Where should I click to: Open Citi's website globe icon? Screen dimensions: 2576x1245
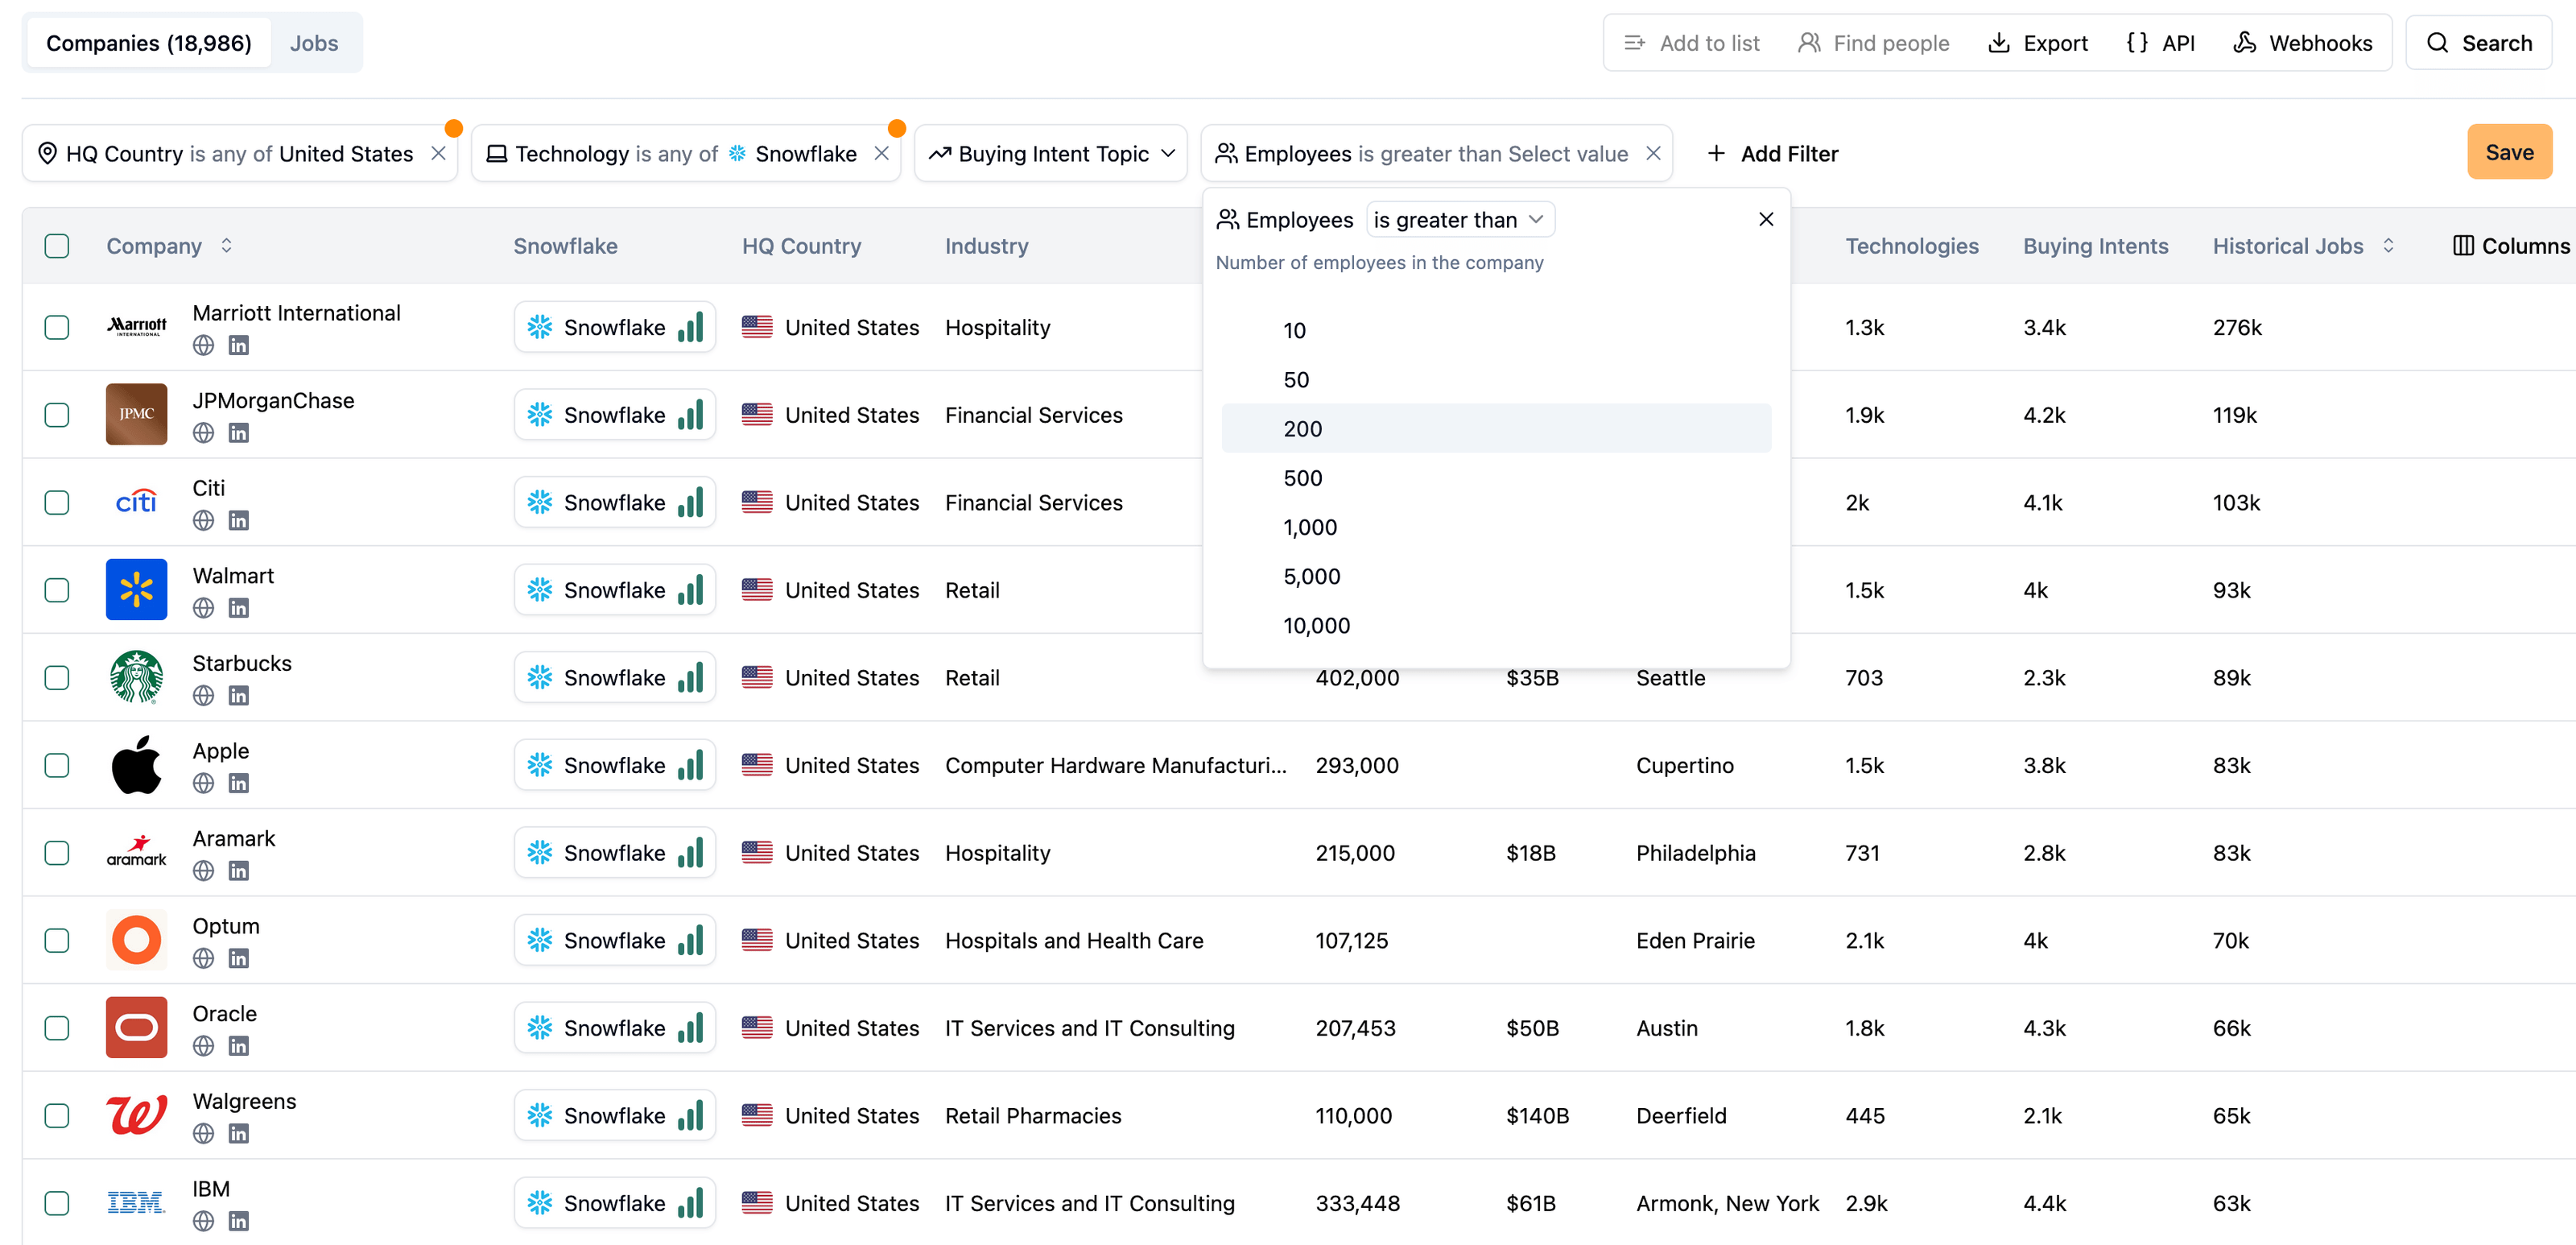click(x=203, y=520)
